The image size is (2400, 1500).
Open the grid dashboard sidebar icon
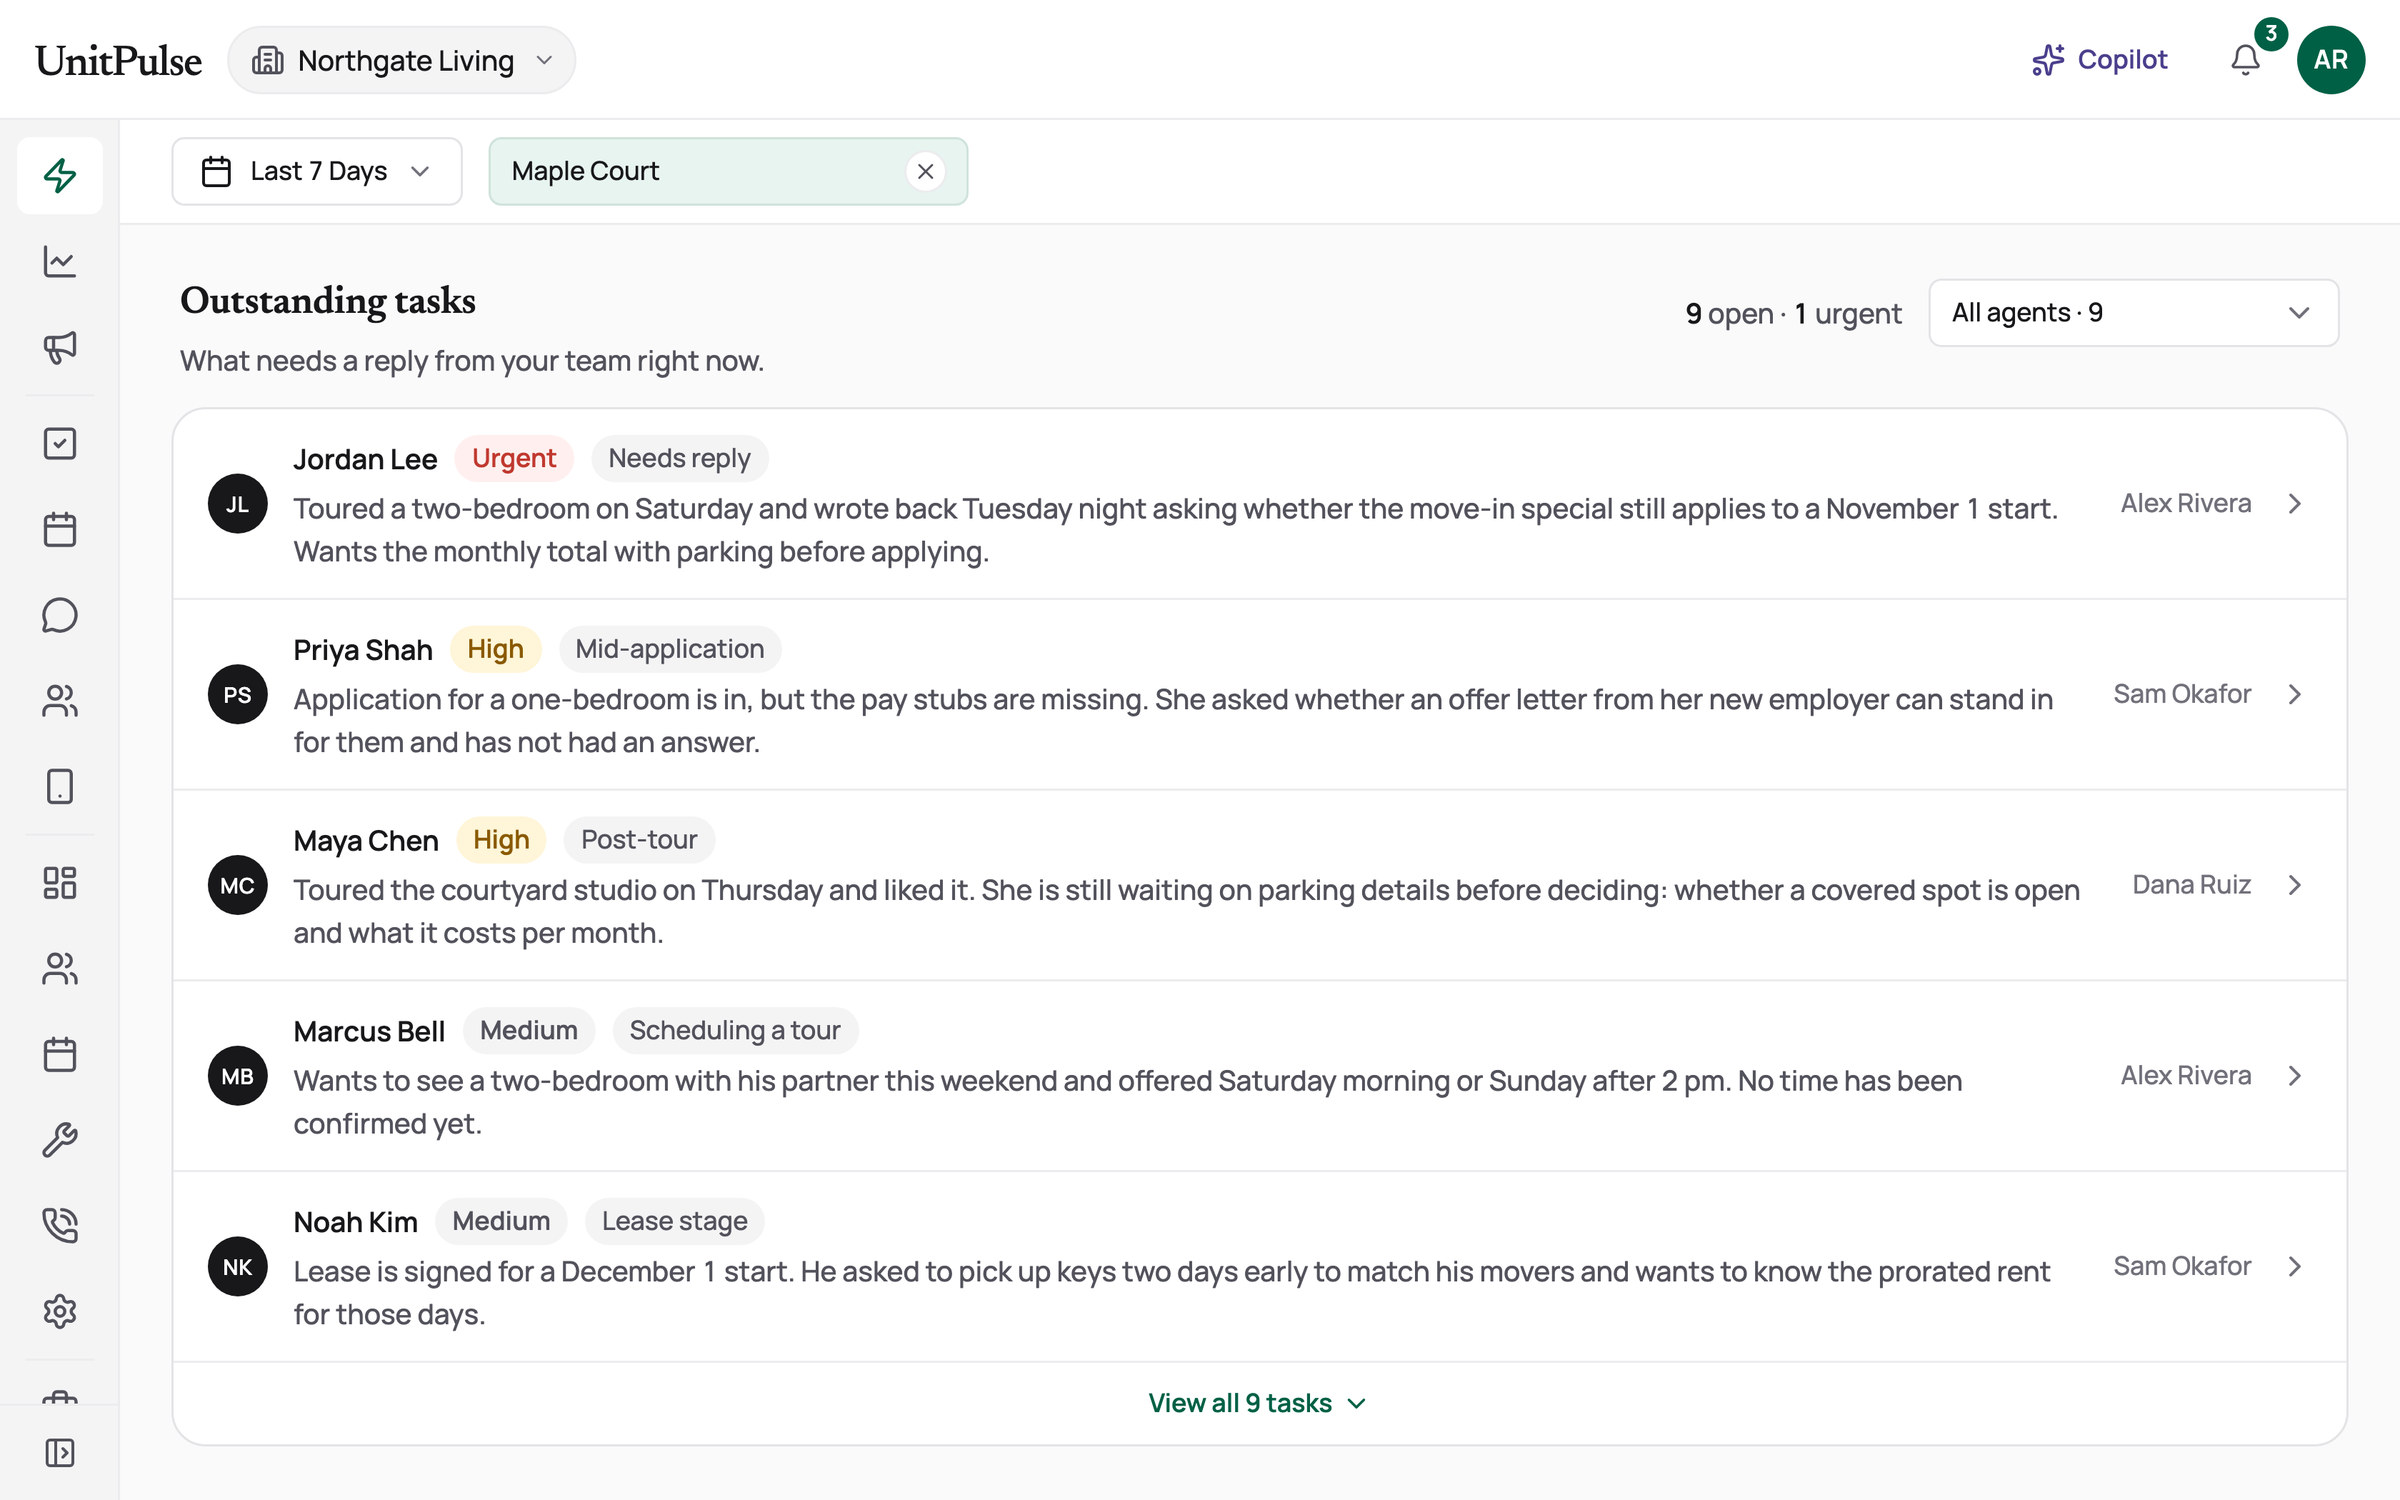click(x=60, y=883)
